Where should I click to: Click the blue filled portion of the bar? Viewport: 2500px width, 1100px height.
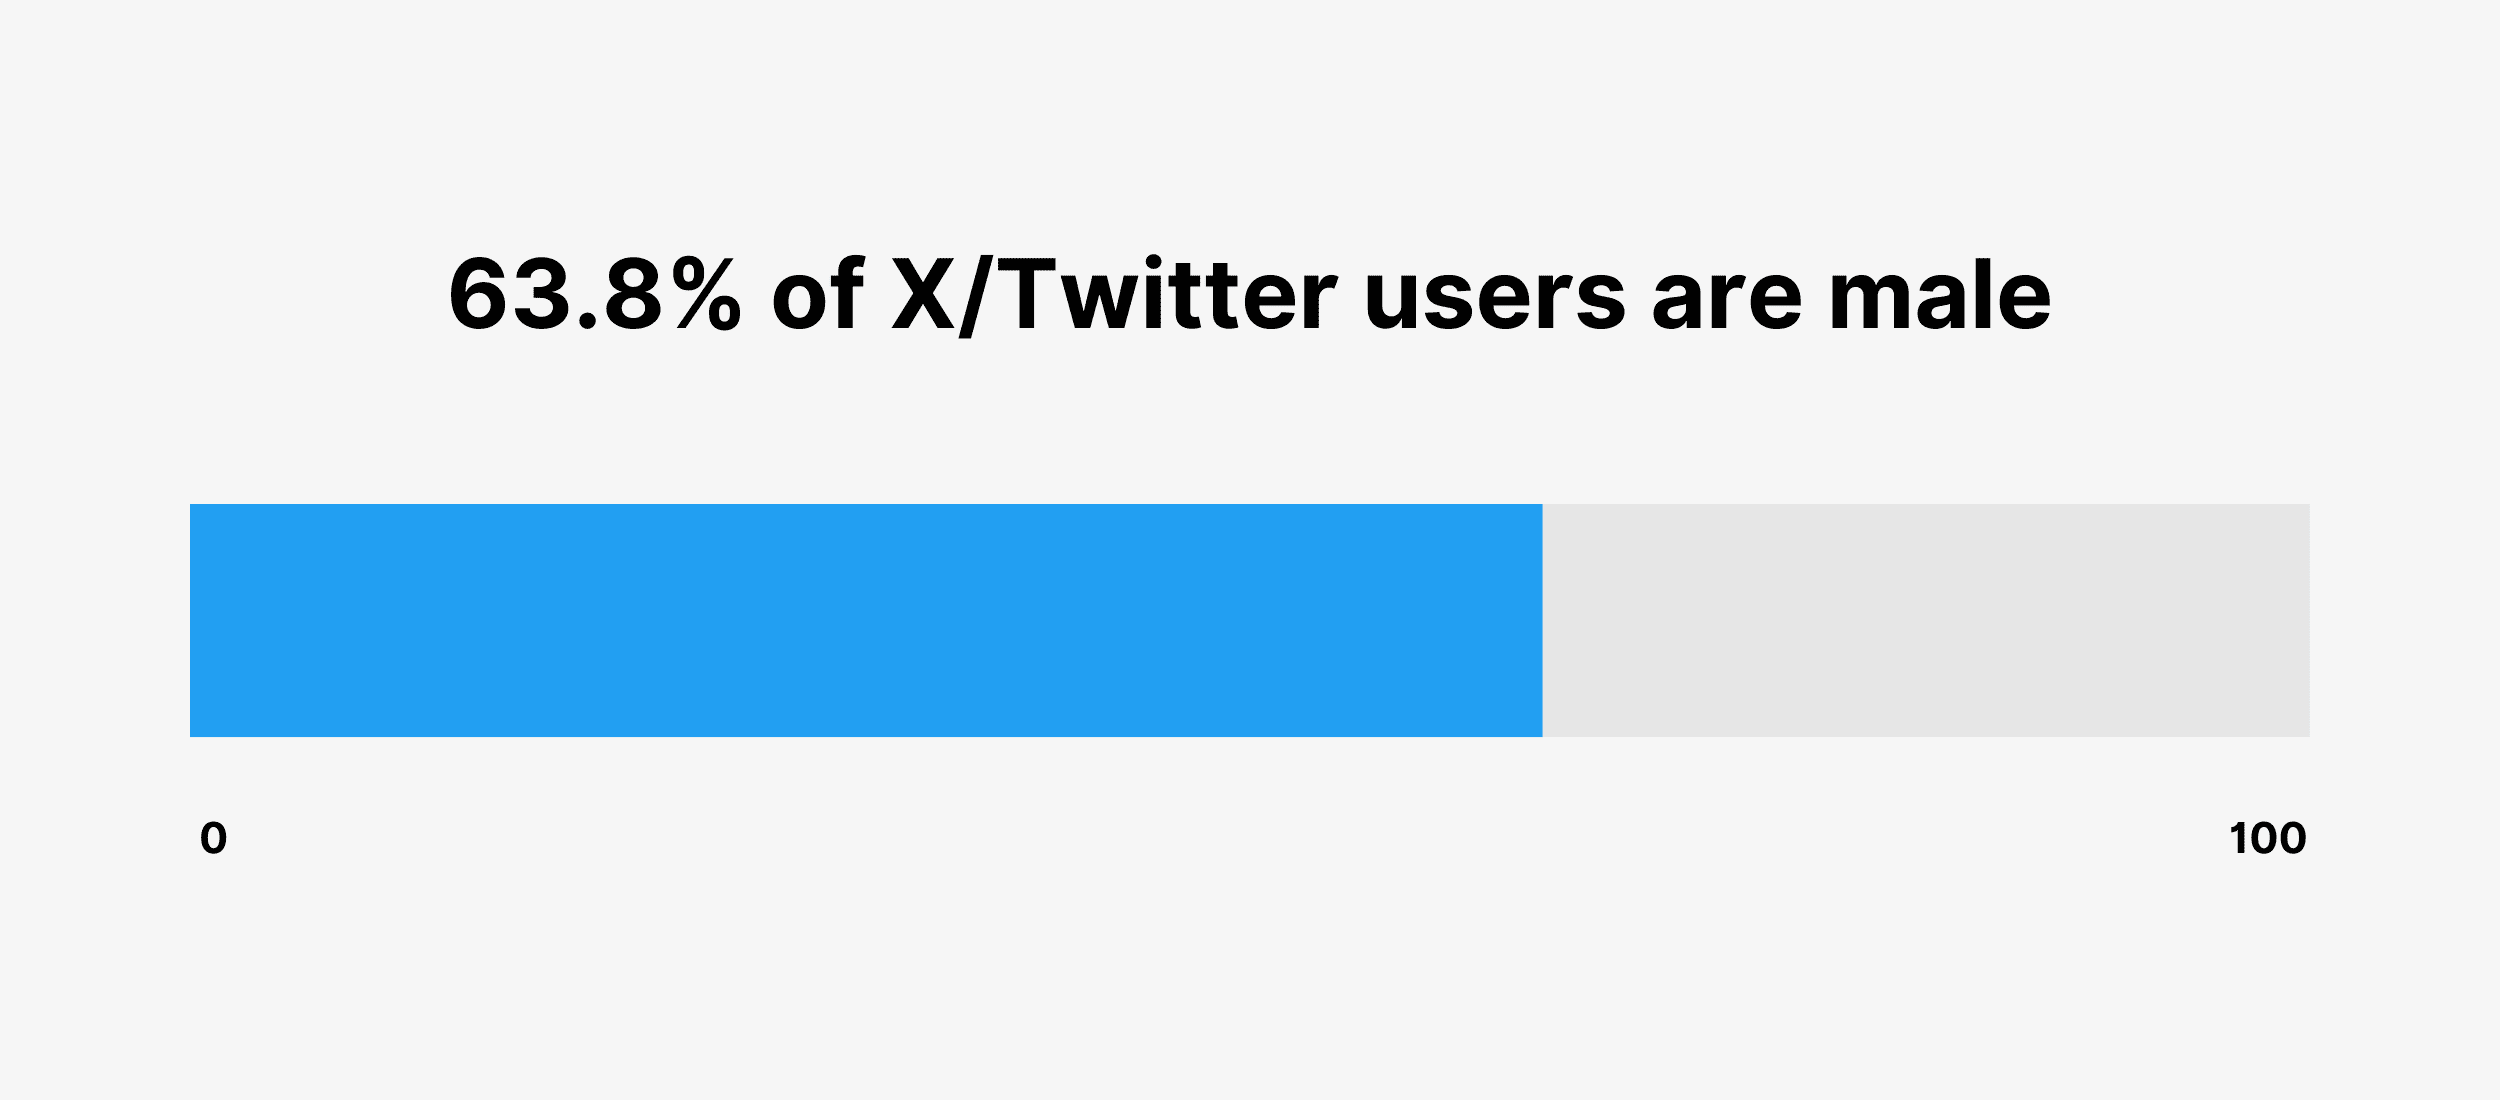(x=865, y=620)
